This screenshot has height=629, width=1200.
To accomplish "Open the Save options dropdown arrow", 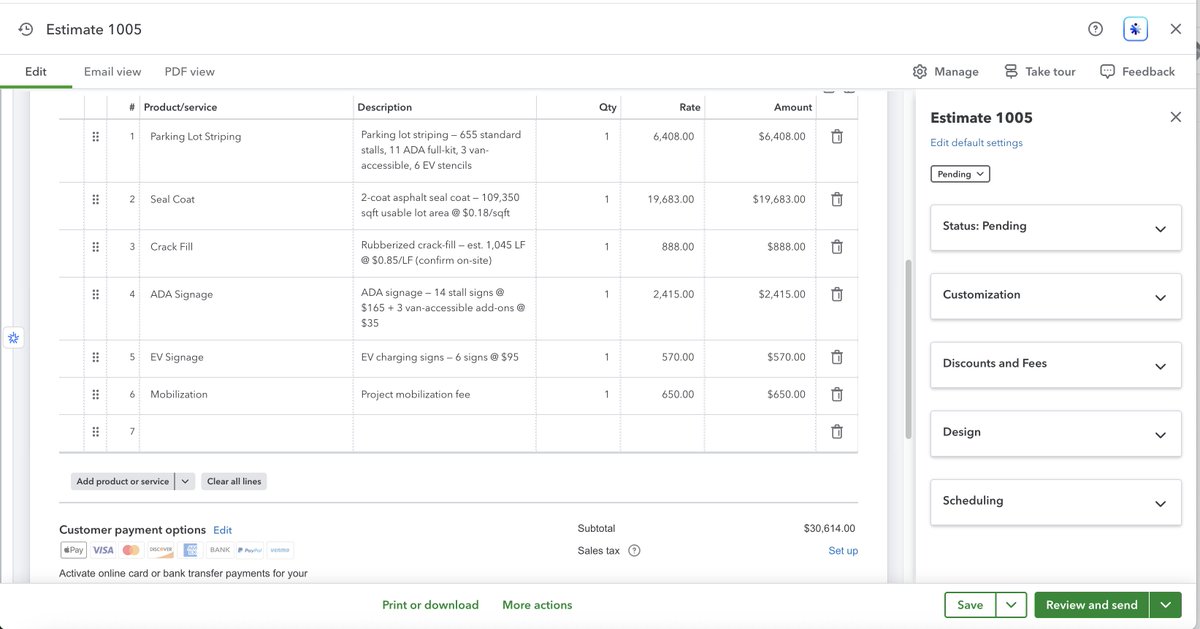I will pyautogui.click(x=1012, y=605).
